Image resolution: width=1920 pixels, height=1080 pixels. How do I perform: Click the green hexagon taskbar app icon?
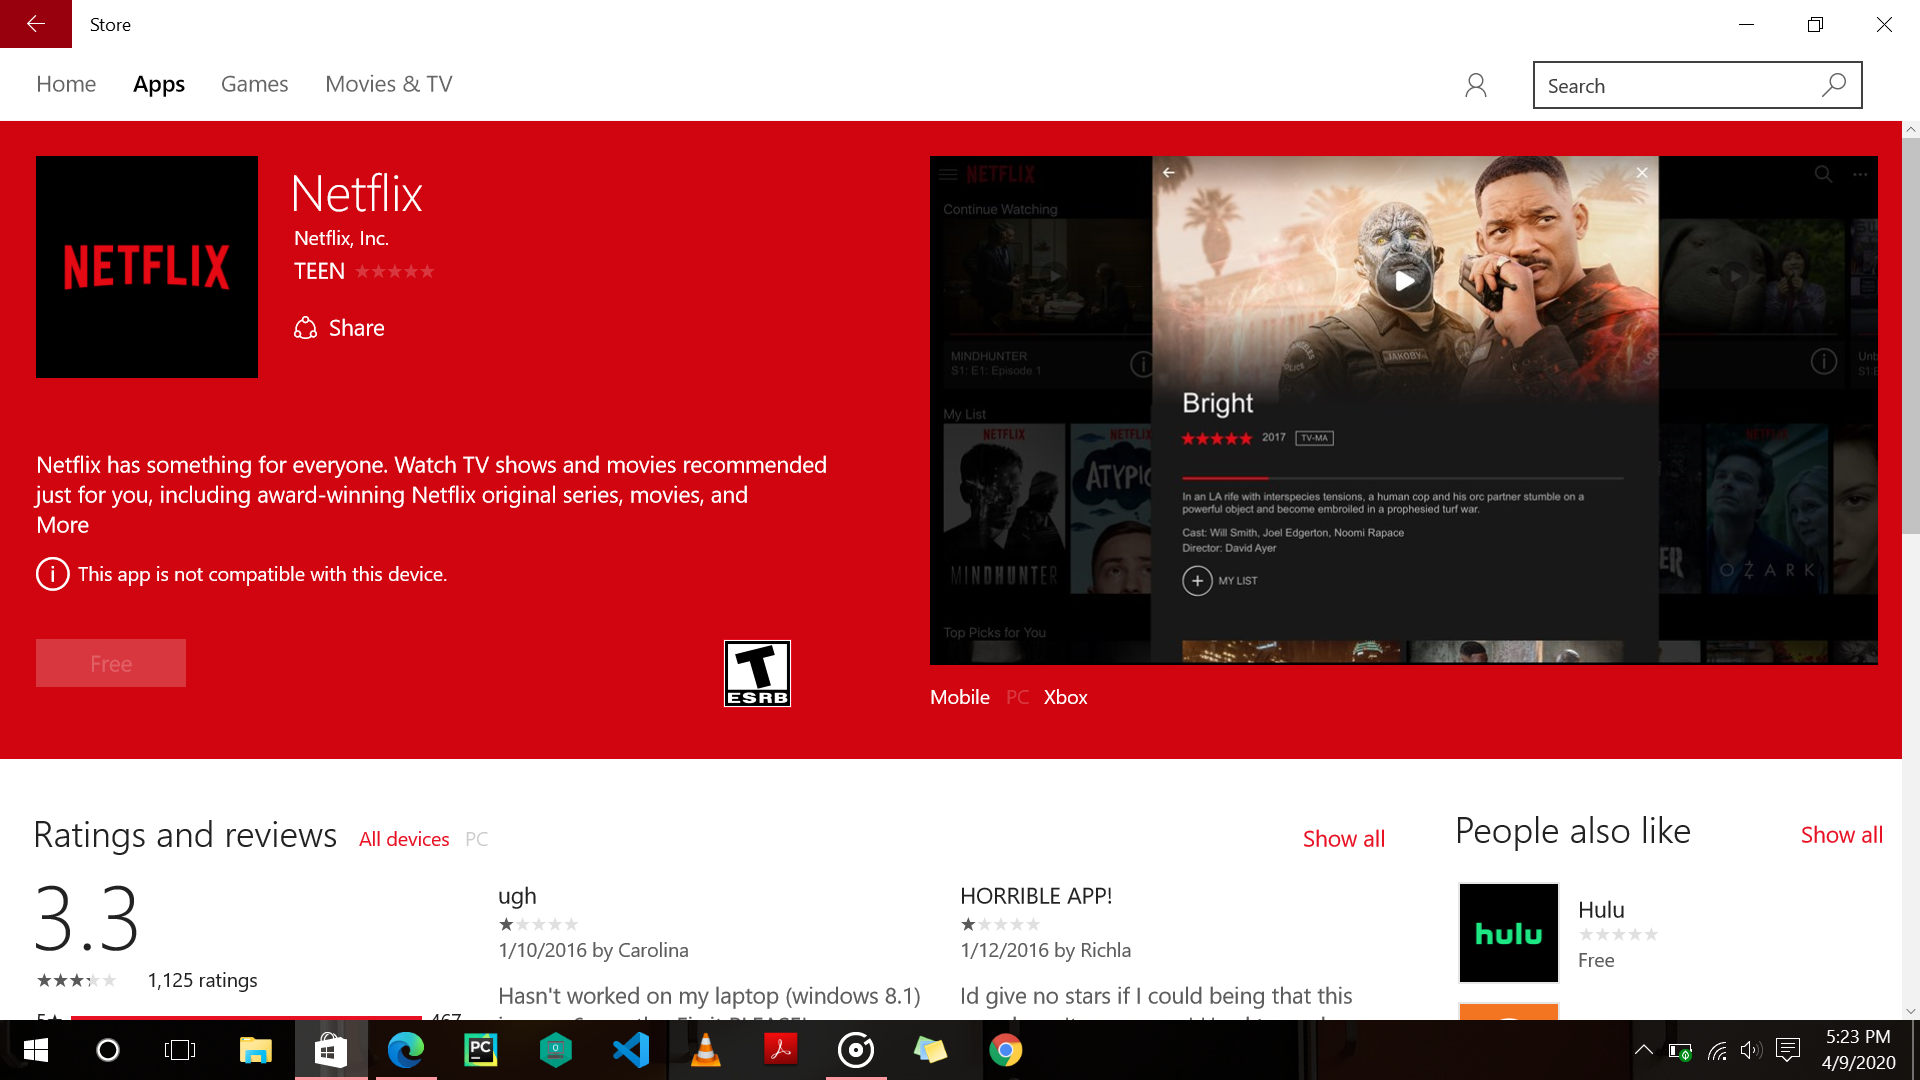(556, 1050)
